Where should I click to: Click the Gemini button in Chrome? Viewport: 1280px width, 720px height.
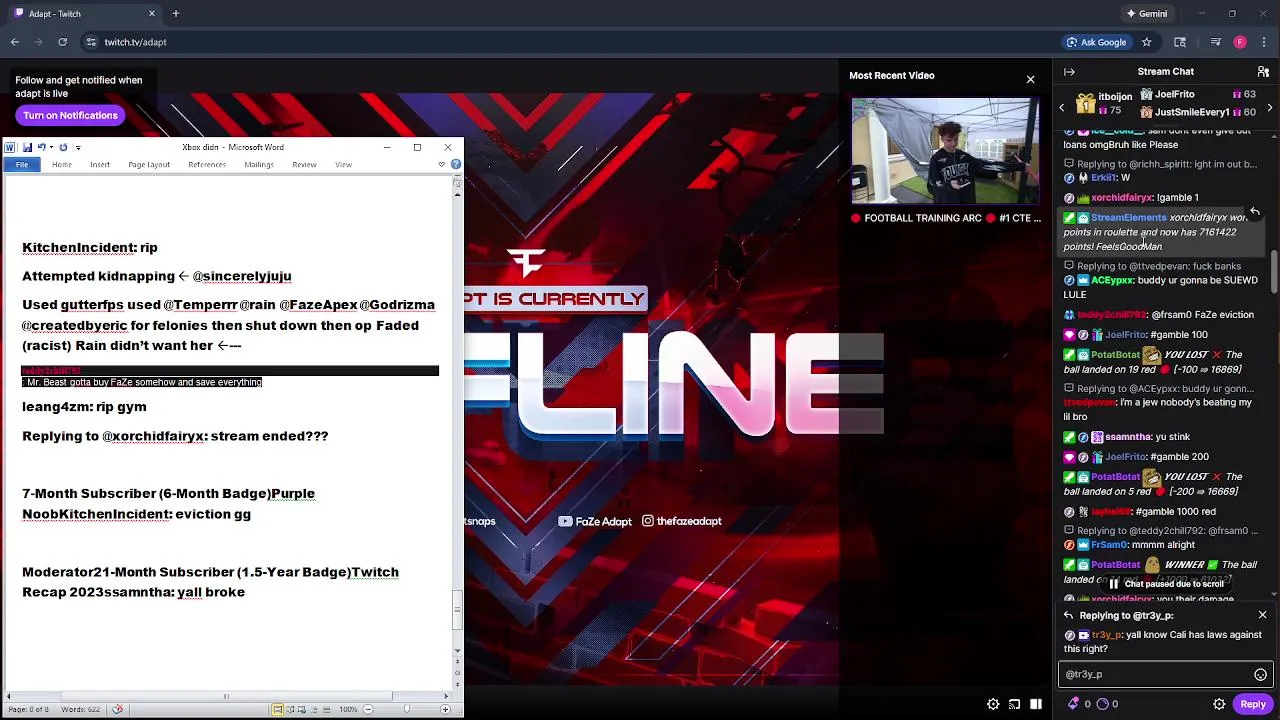[1146, 14]
